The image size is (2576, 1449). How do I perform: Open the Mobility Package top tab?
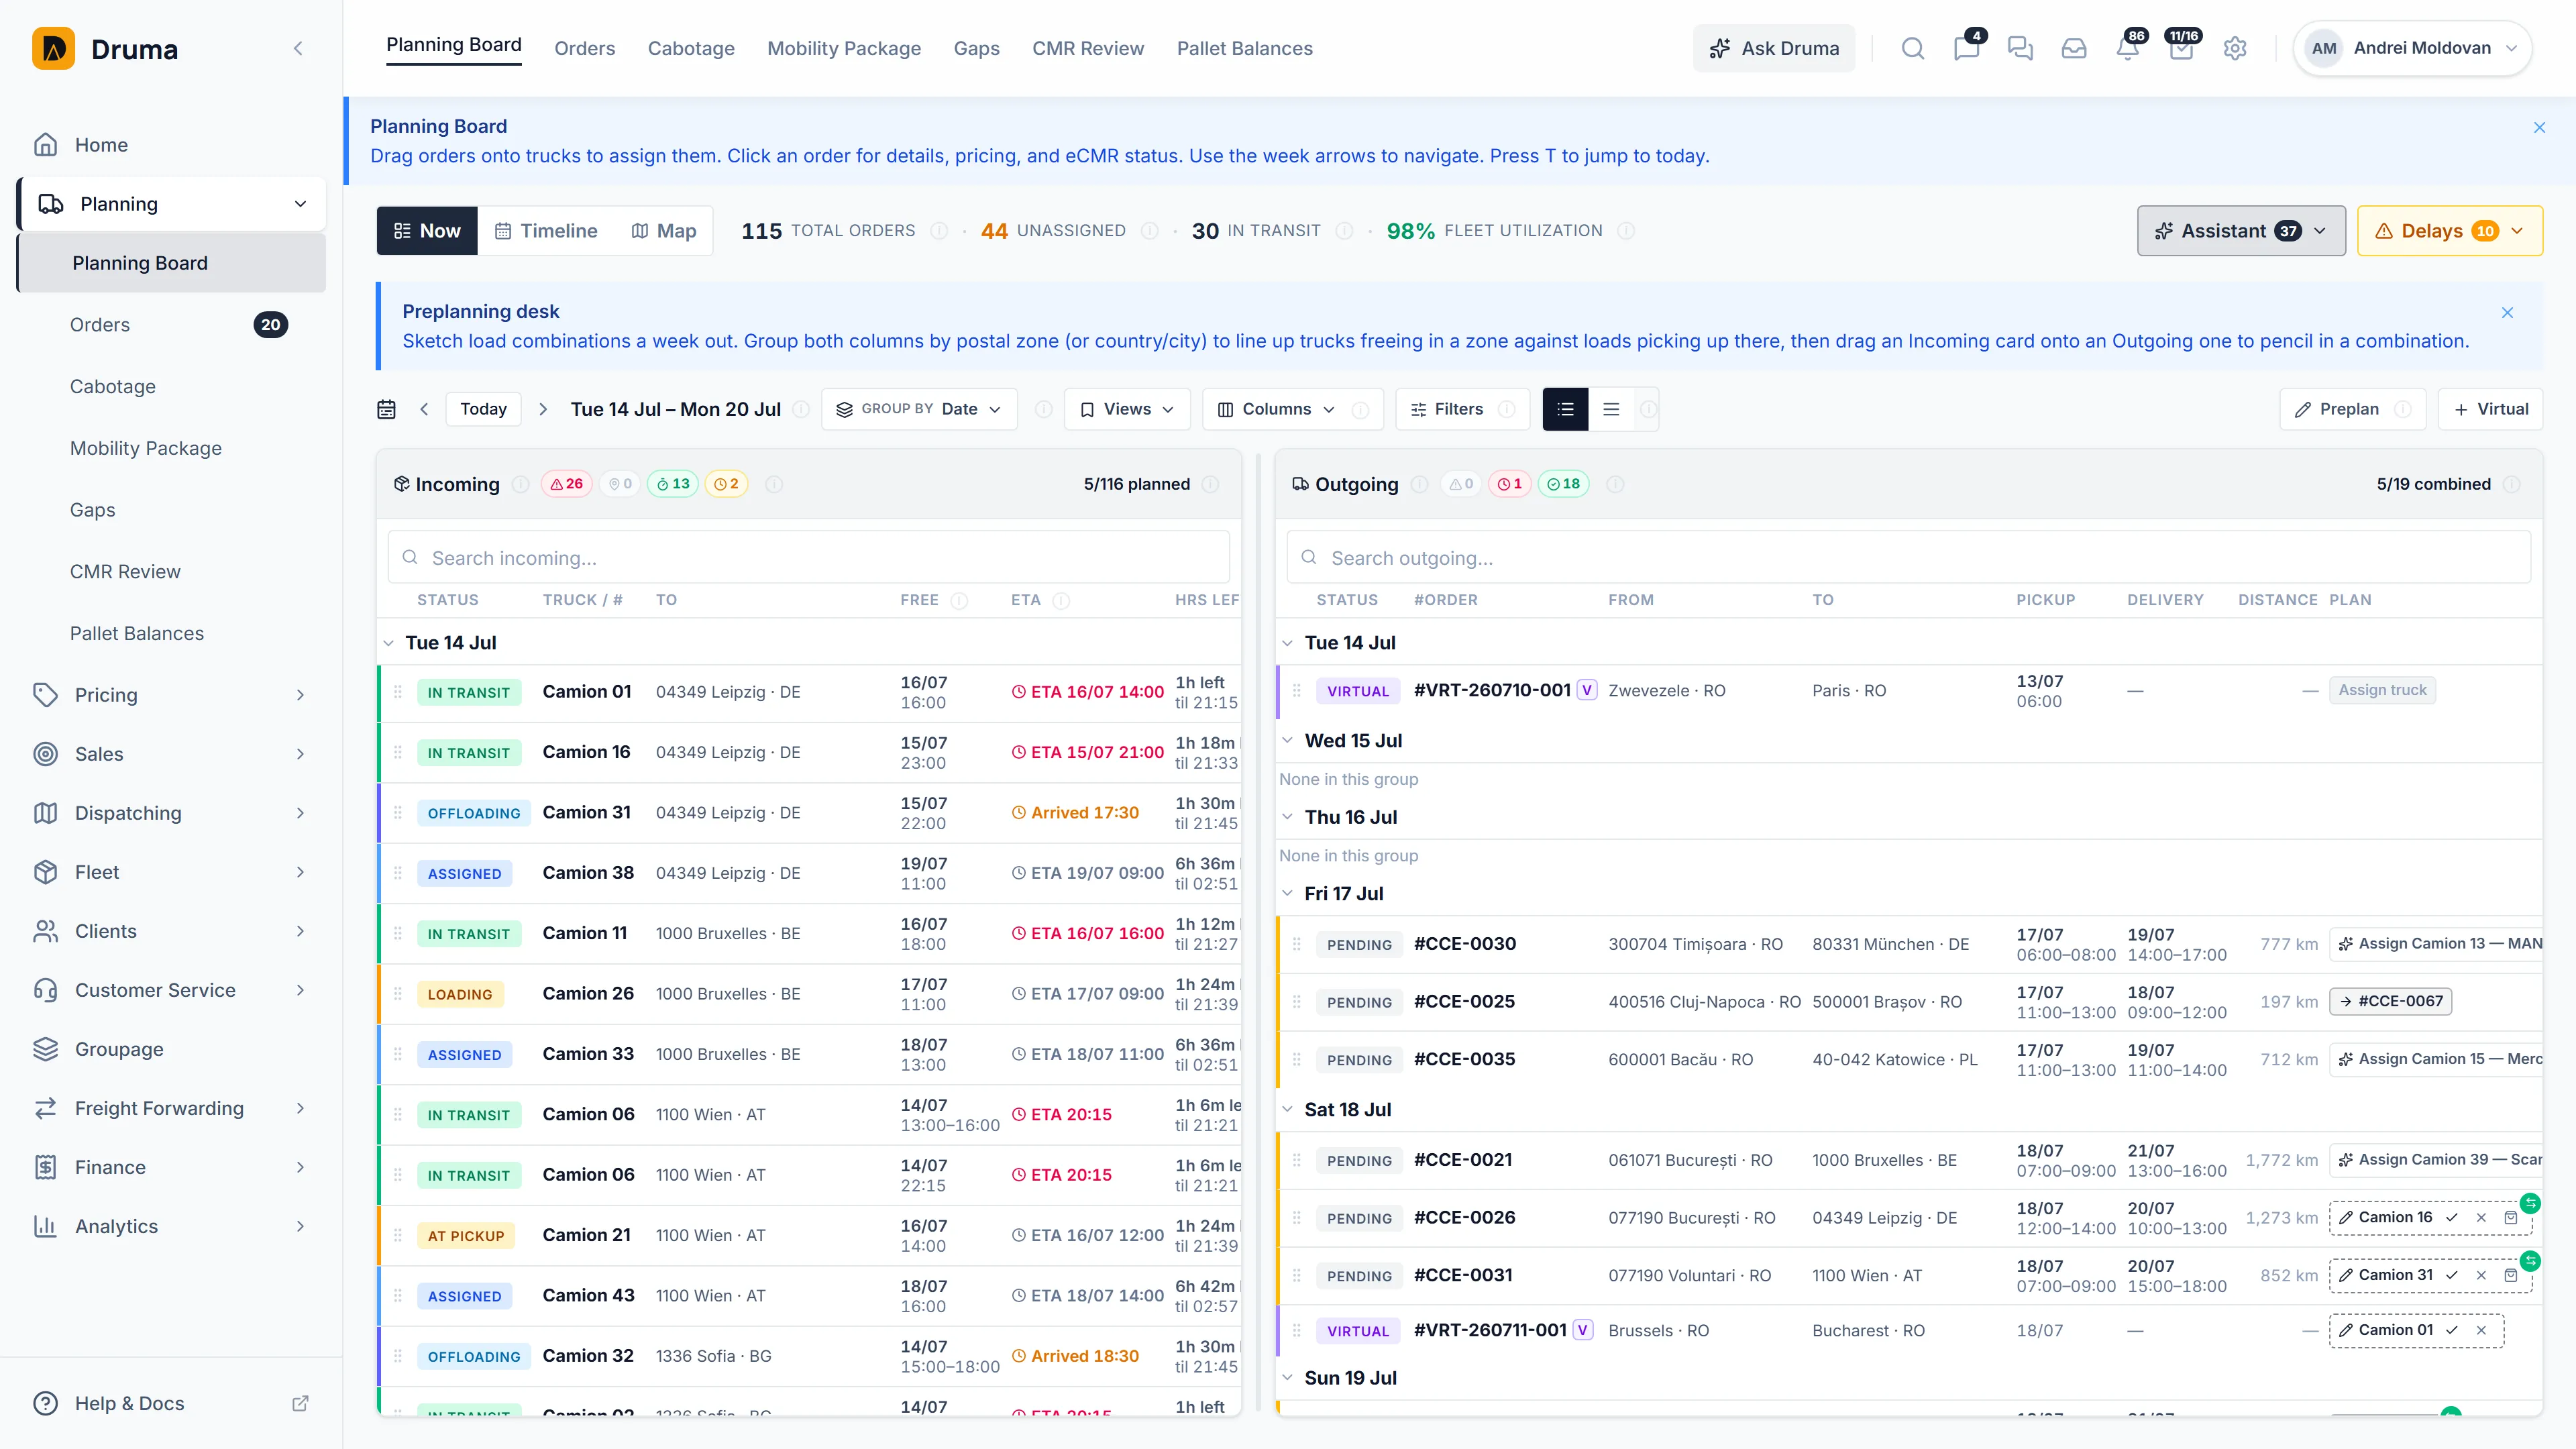tap(844, 48)
